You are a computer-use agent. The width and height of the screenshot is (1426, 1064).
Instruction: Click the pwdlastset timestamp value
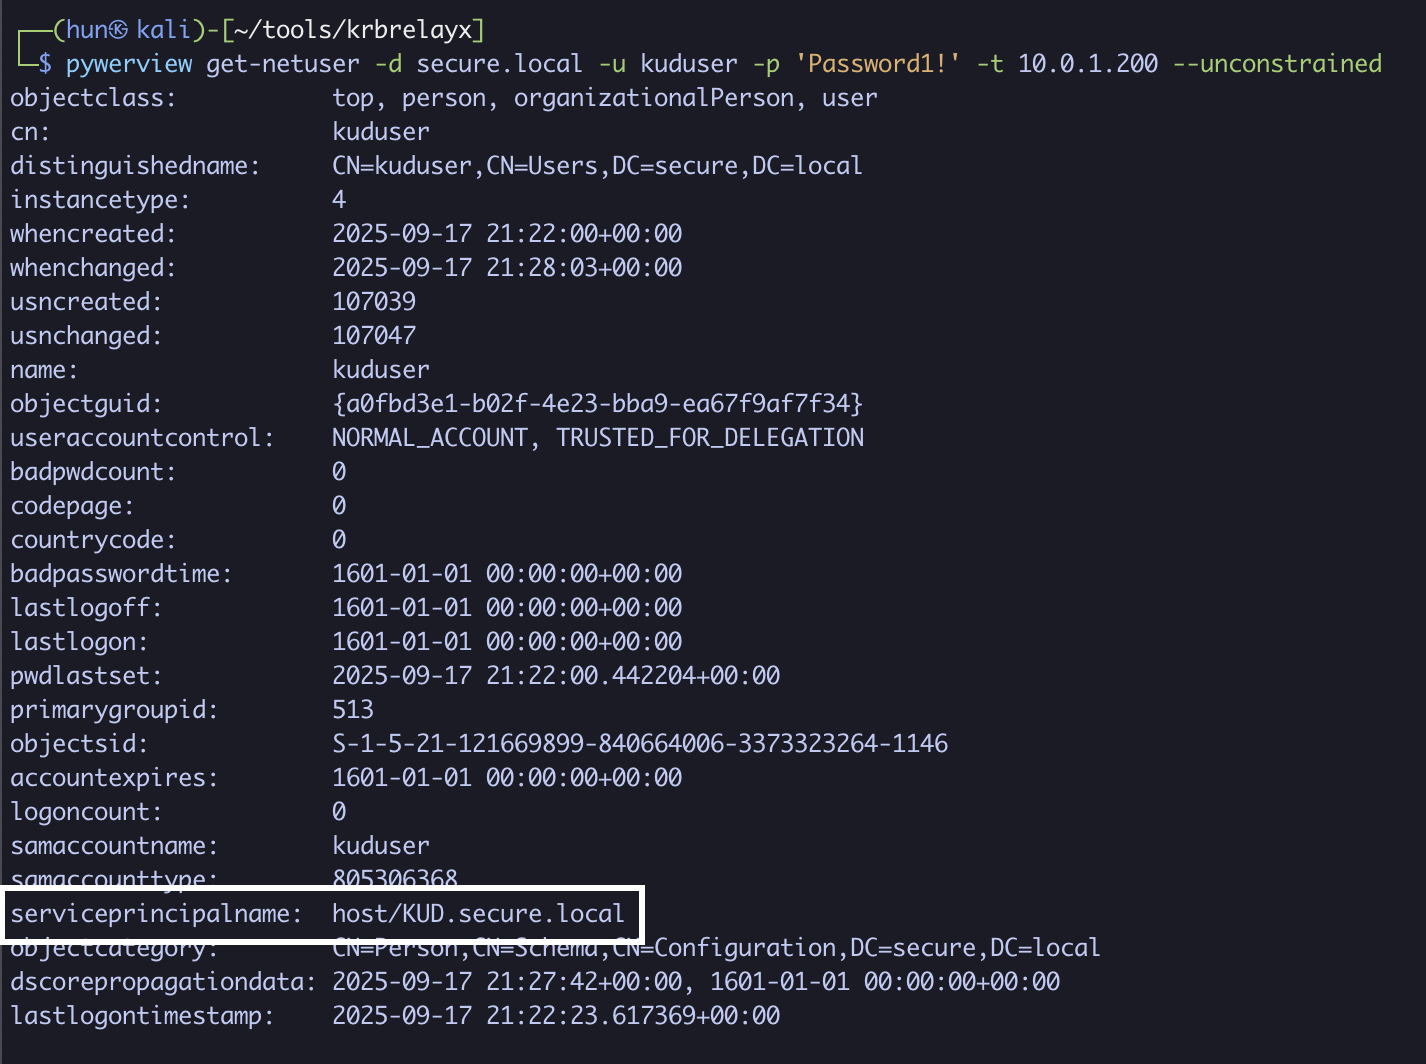556,676
